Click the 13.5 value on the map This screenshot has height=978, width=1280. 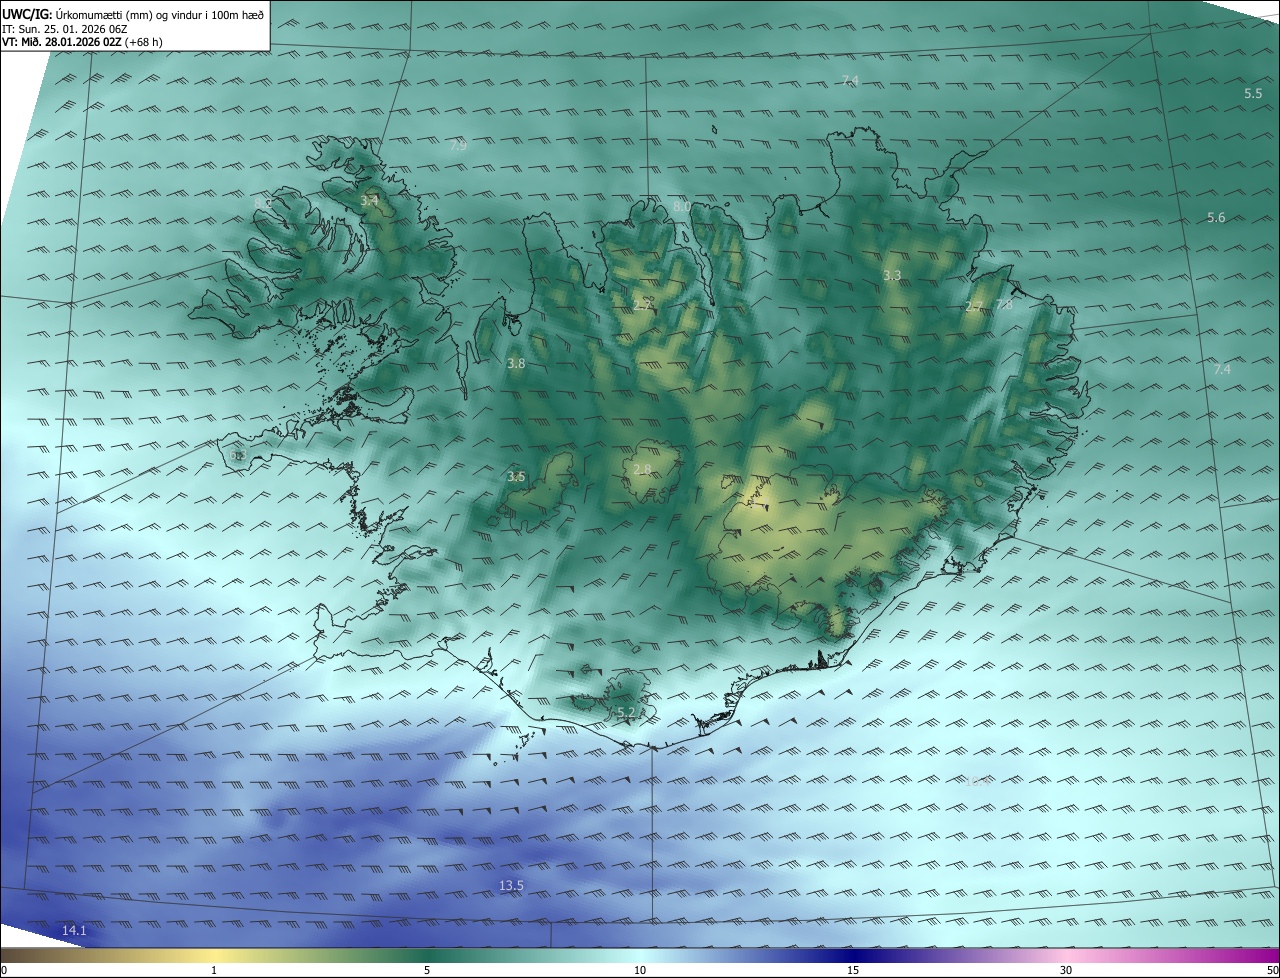click(511, 885)
